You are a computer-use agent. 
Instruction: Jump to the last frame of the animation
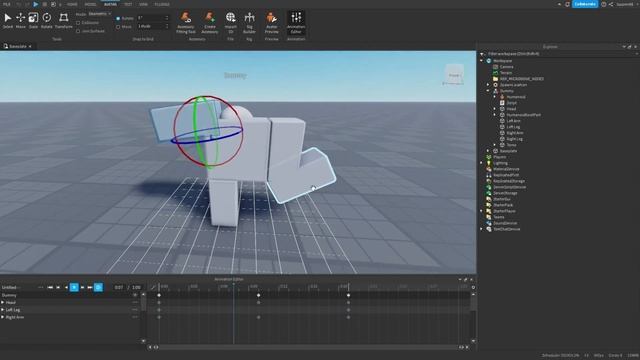(90, 287)
